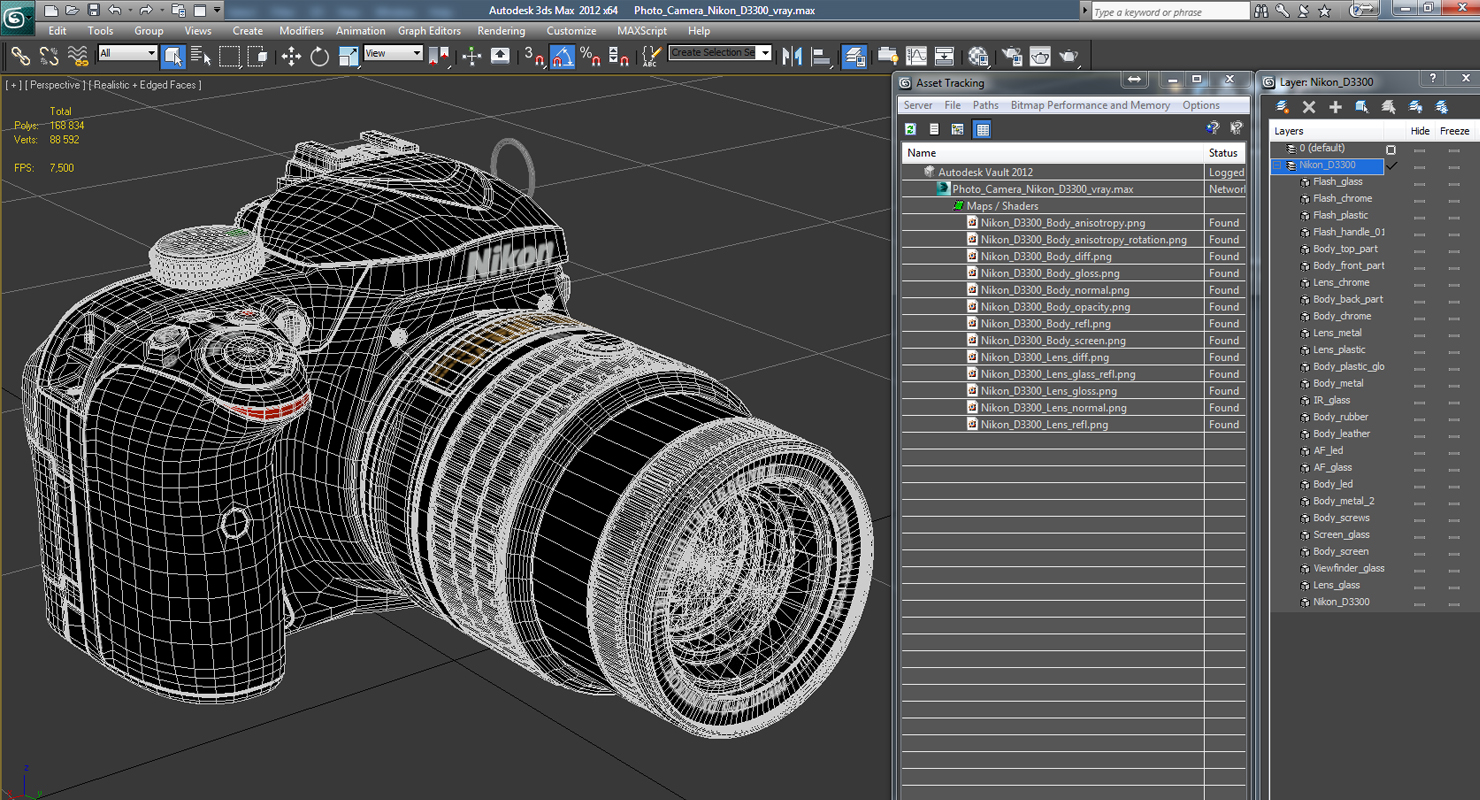Choose the Select and Rotate tool
This screenshot has width=1480, height=800.
(319, 56)
